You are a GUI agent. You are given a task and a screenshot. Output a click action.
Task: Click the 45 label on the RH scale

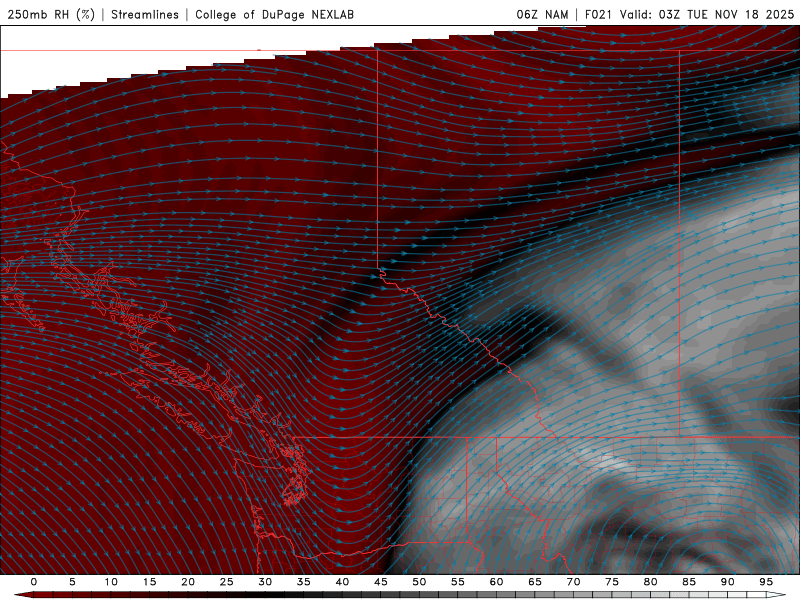coord(381,582)
